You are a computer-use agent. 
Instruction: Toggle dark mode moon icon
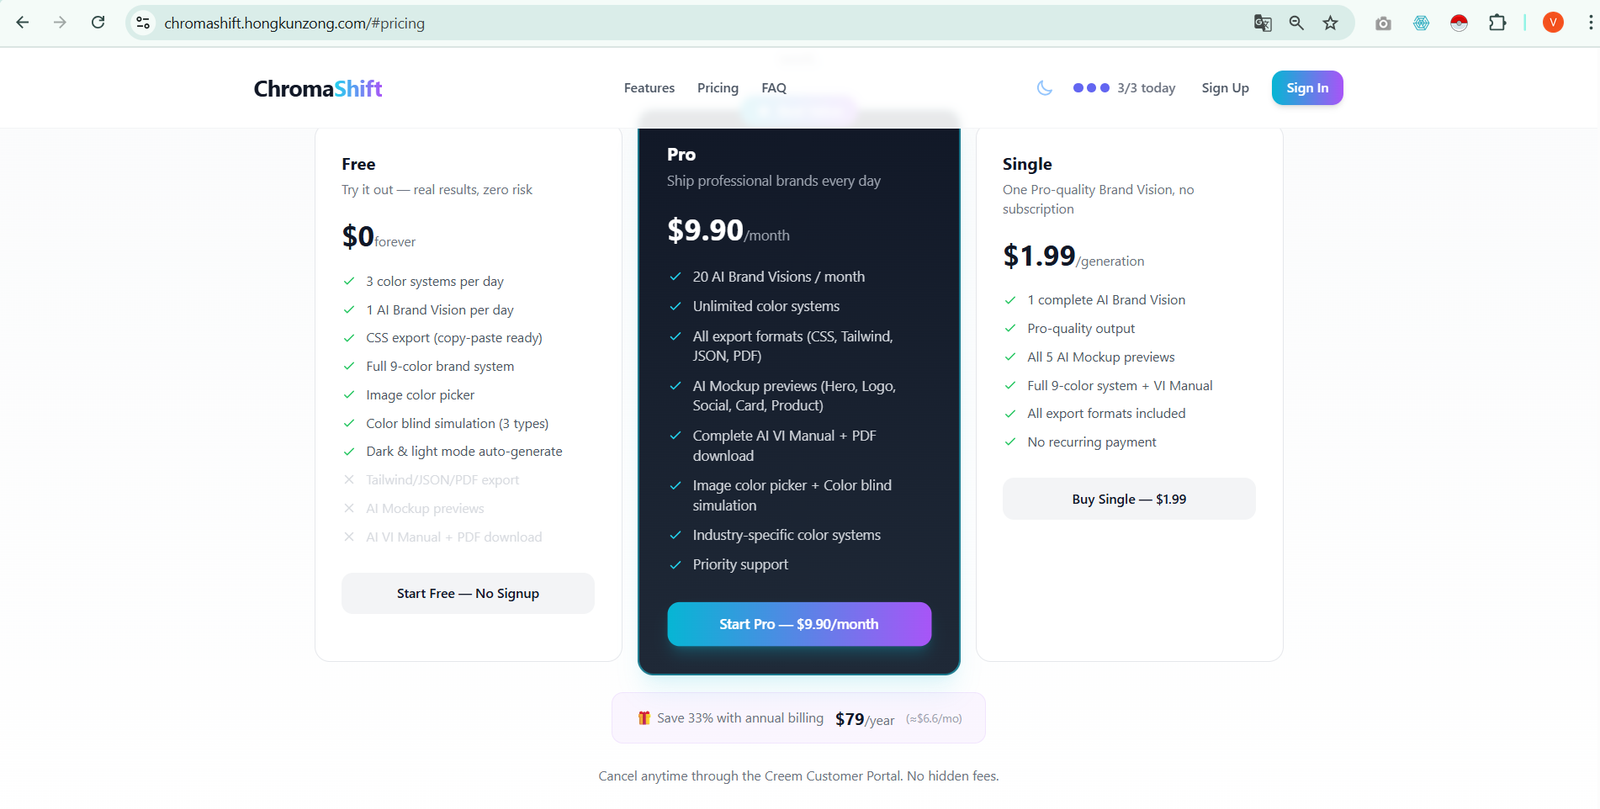tap(1044, 88)
